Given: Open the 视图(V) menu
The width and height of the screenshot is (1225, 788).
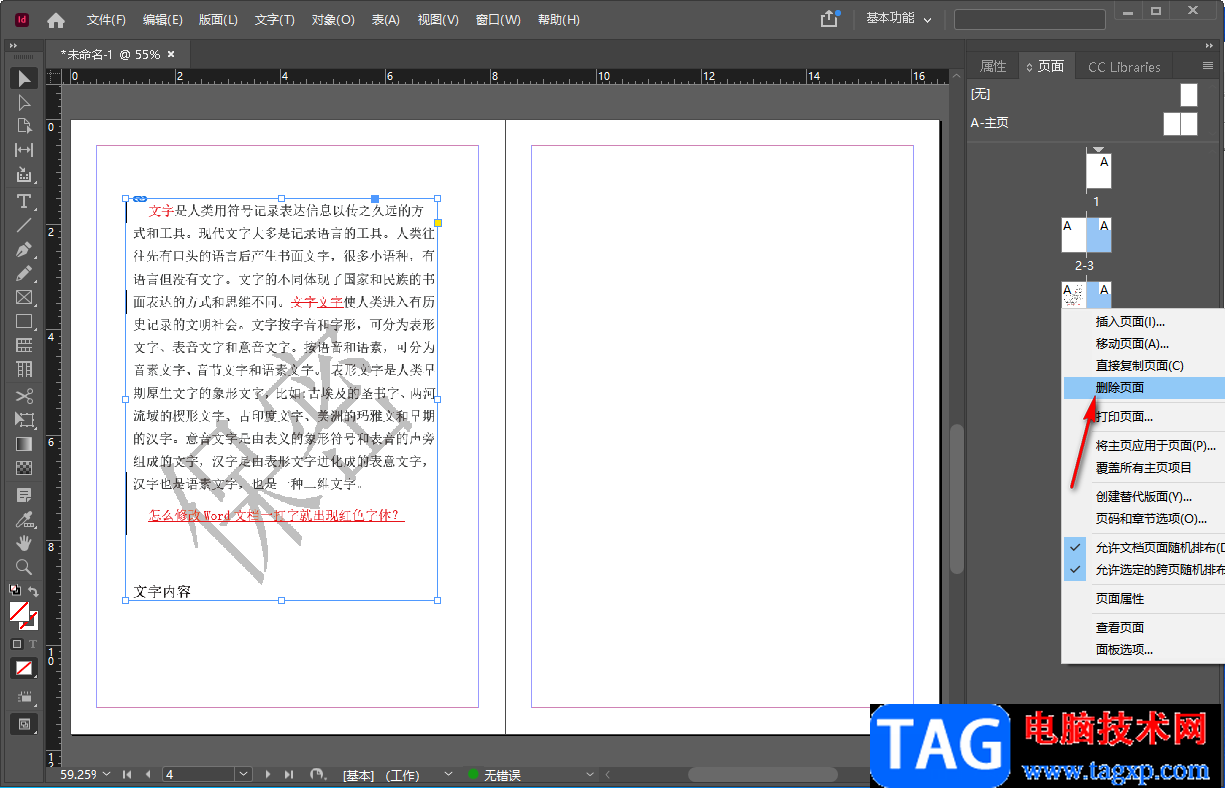Looking at the screenshot, I should pyautogui.click(x=438, y=20).
